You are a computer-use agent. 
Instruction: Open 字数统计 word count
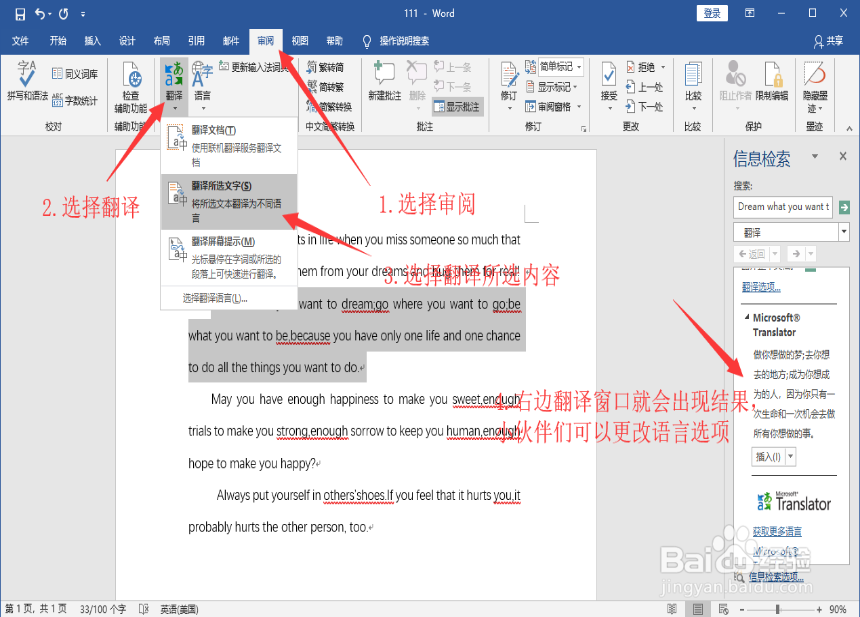click(75, 100)
